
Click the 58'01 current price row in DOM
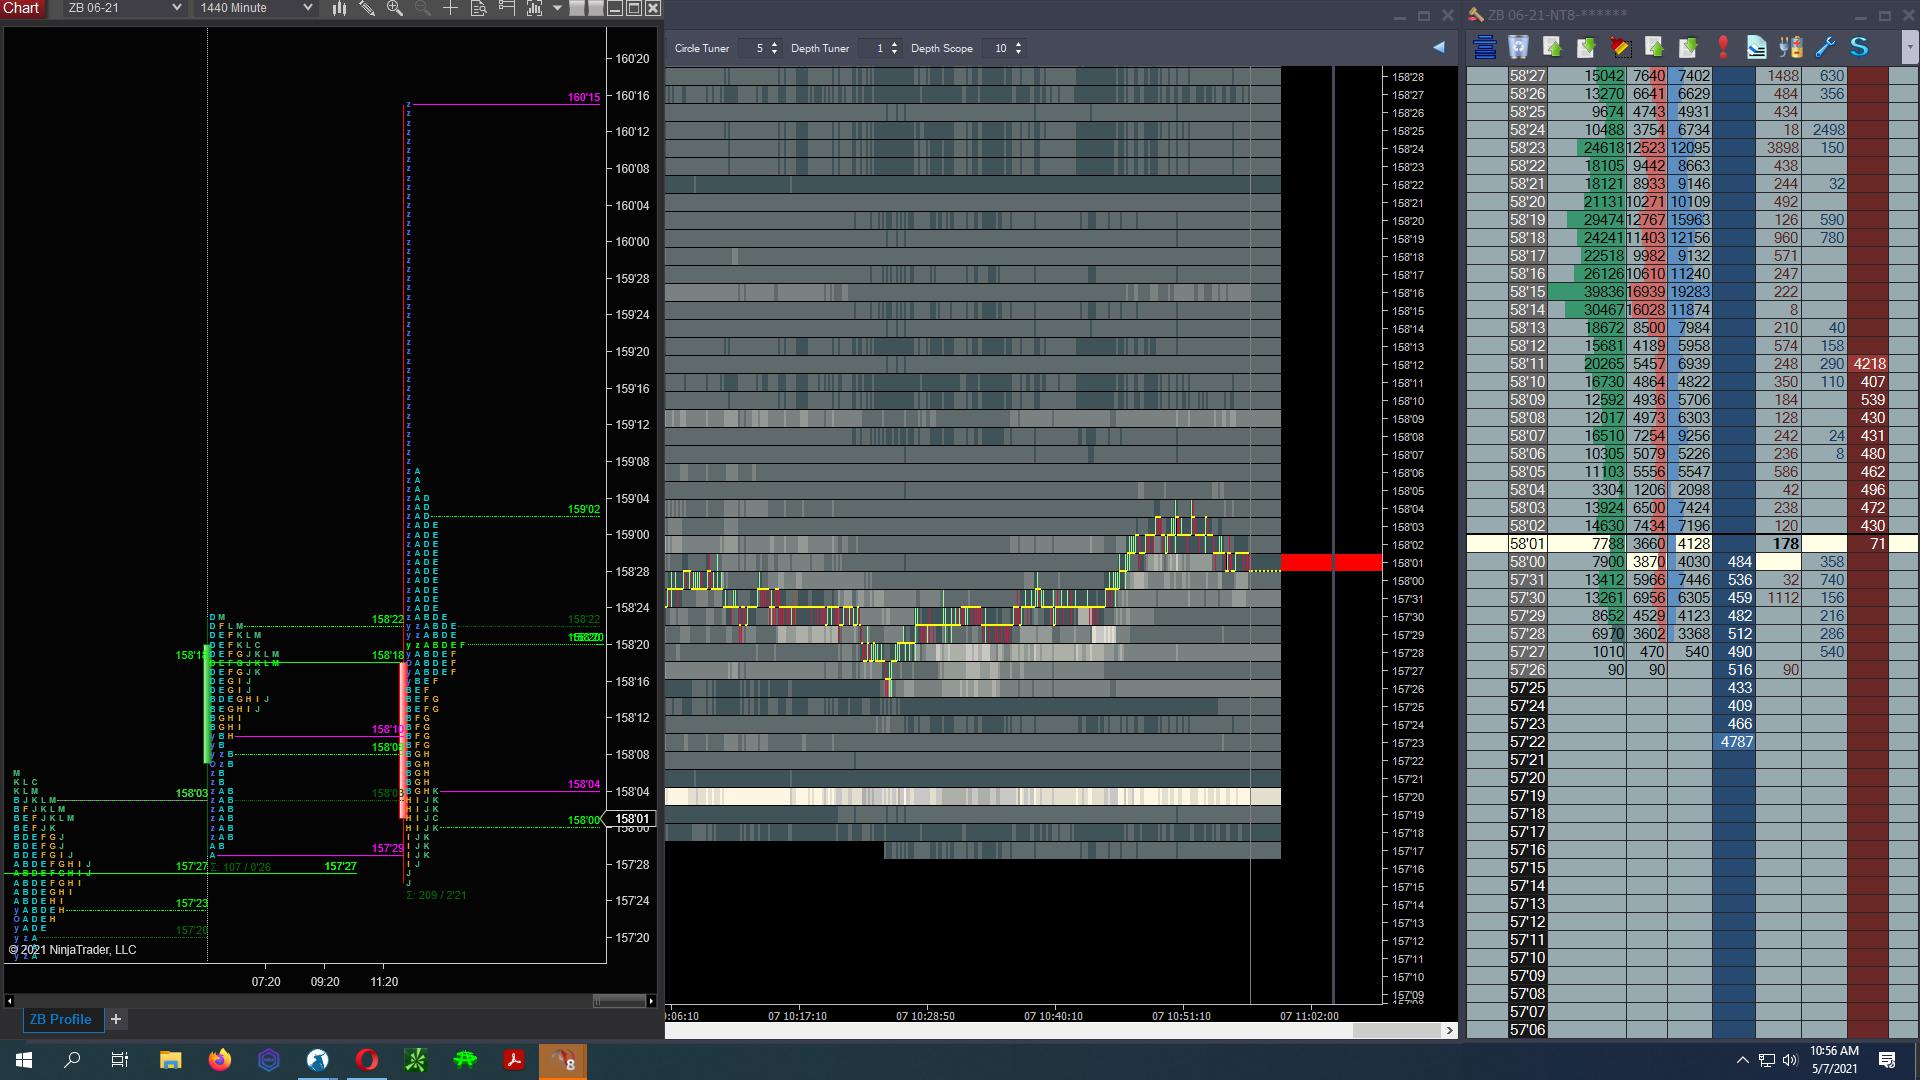pos(1692,544)
